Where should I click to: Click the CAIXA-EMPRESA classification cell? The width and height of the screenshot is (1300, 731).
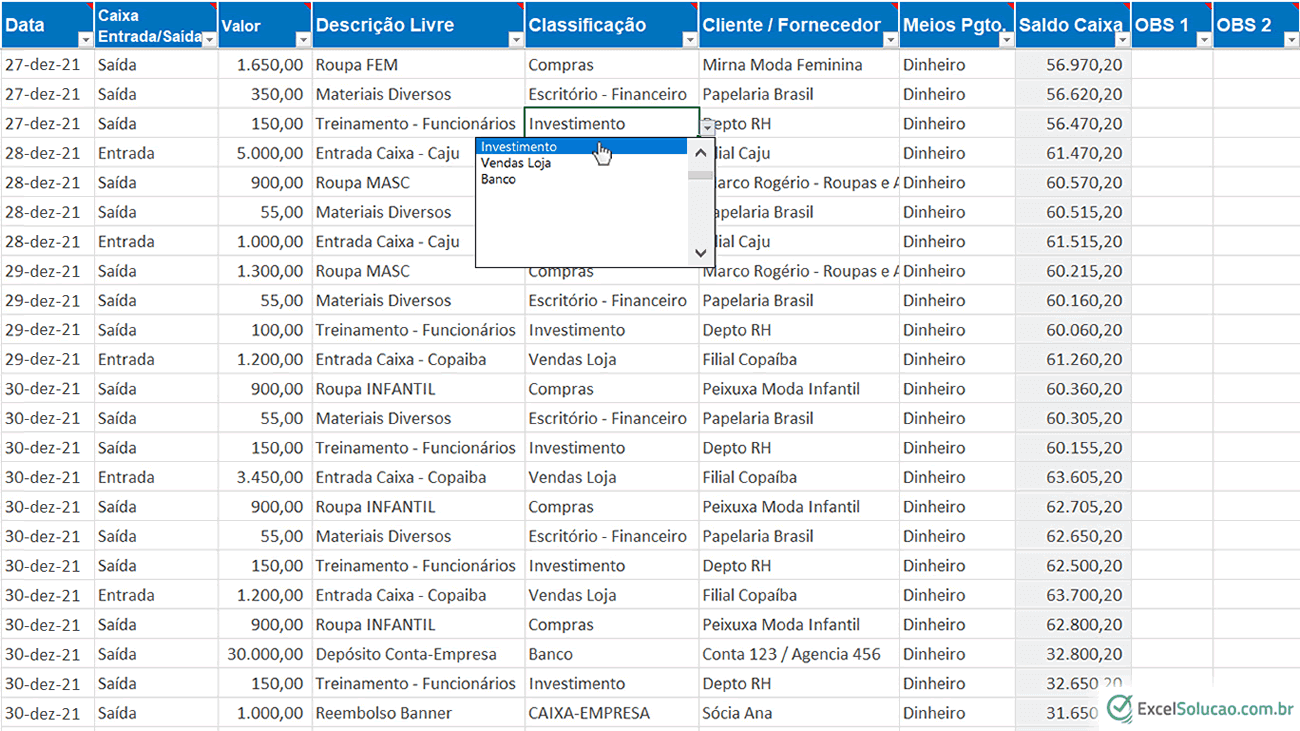(612, 713)
